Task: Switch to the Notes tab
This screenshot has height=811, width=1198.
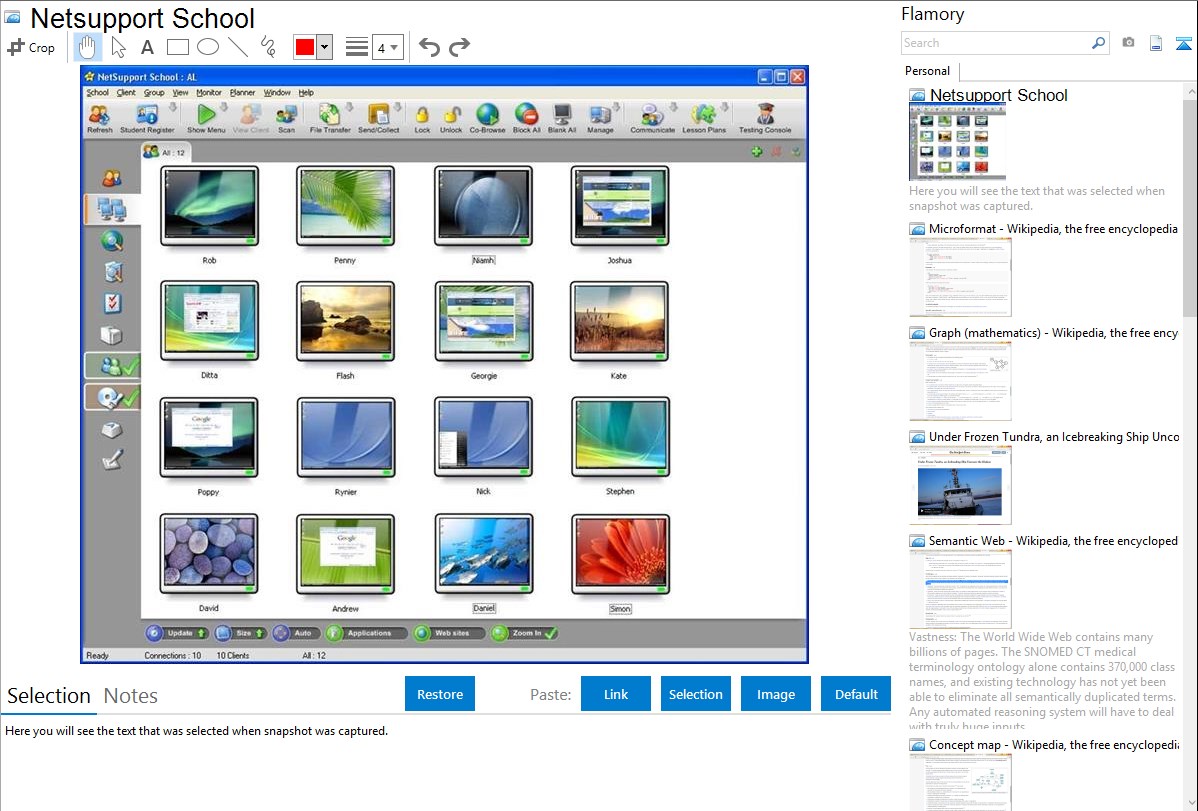Action: coord(131,696)
